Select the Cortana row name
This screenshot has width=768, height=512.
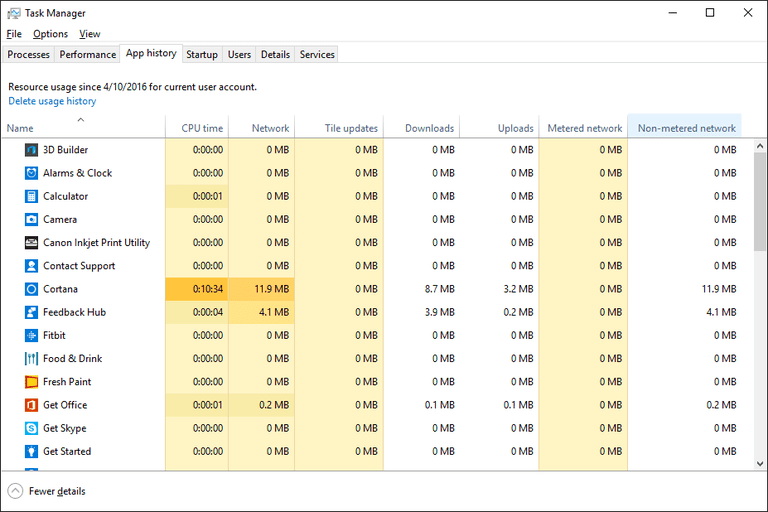(x=60, y=289)
